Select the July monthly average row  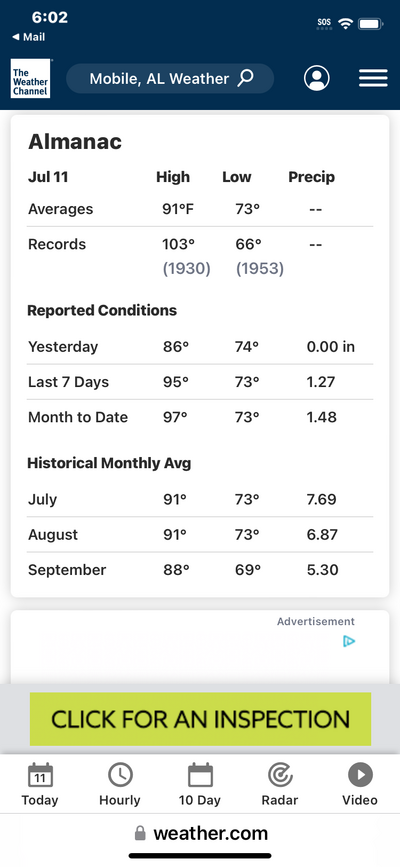[x=200, y=499]
